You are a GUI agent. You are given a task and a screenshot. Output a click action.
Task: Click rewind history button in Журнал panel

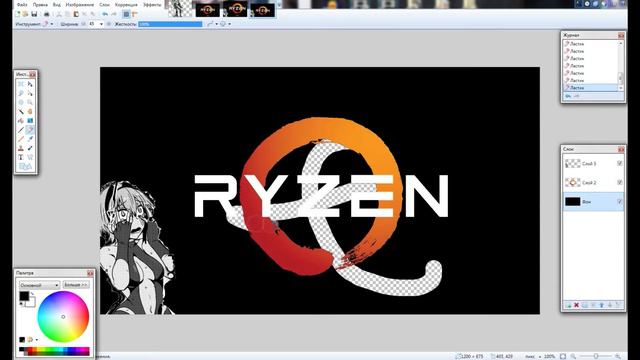pyautogui.click(x=568, y=96)
